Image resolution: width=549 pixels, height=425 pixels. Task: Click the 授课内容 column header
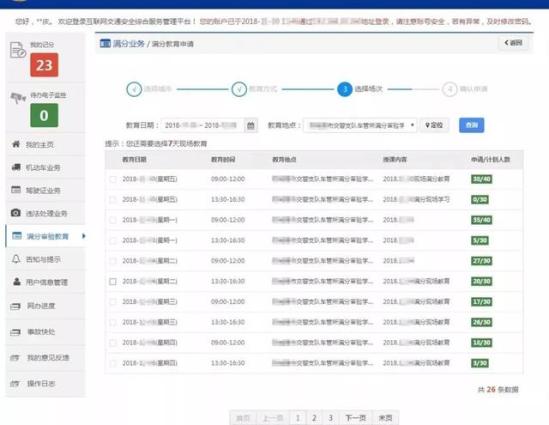click(x=395, y=159)
